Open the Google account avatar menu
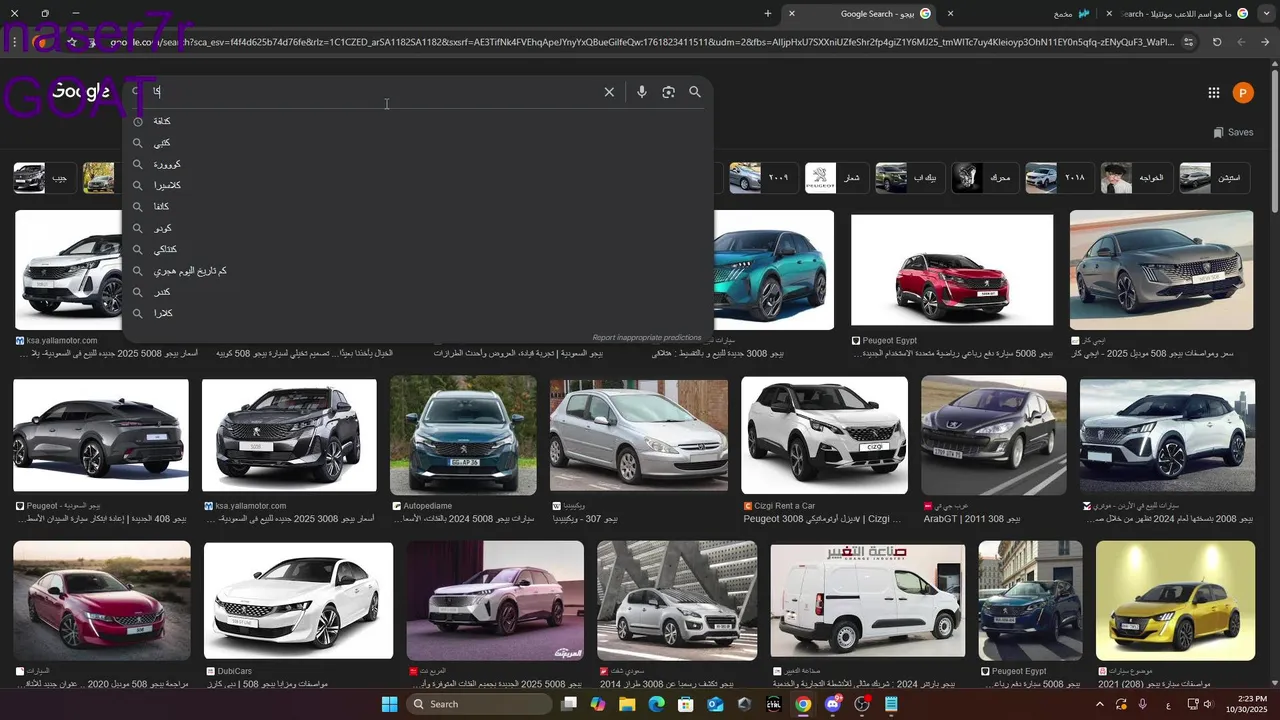The width and height of the screenshot is (1280, 720). coord(1242,93)
